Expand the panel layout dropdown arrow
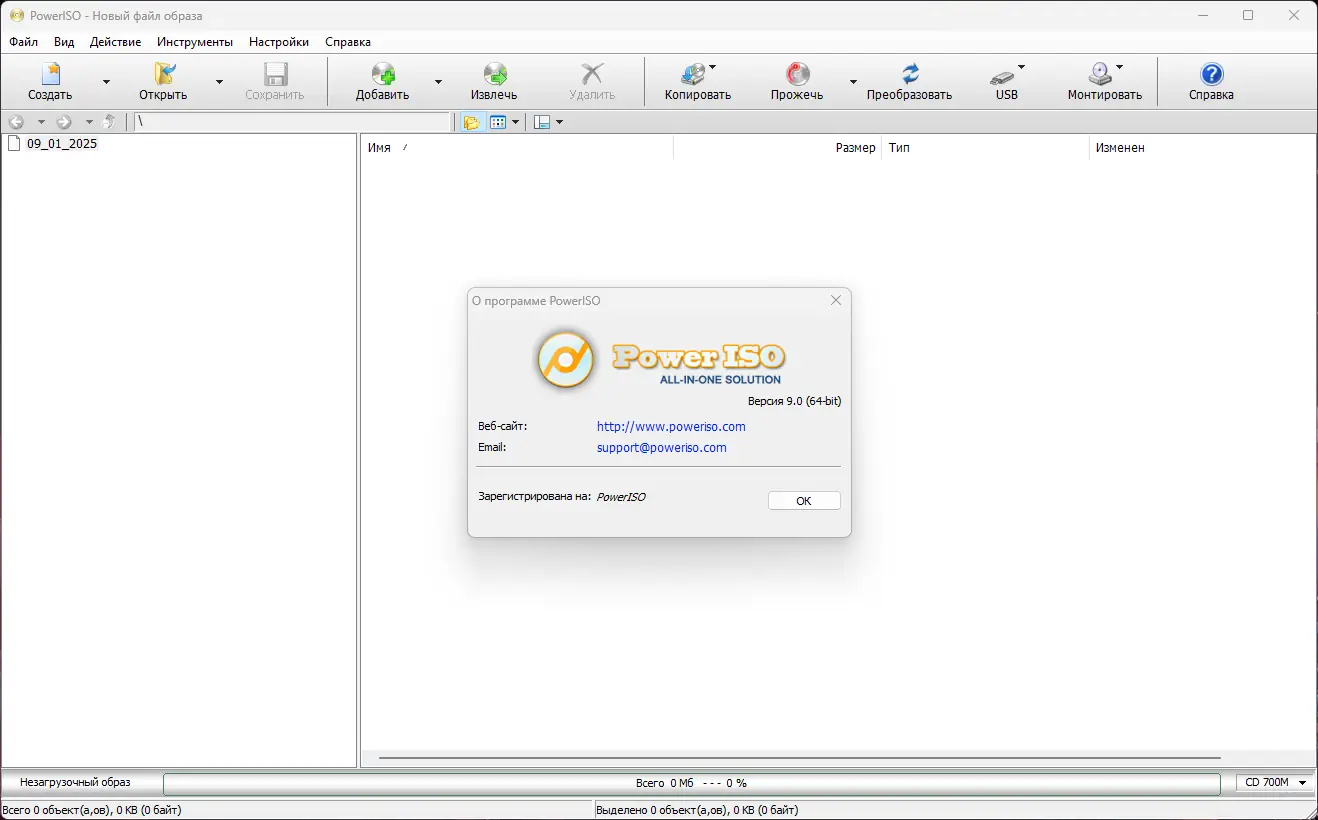 (x=559, y=122)
